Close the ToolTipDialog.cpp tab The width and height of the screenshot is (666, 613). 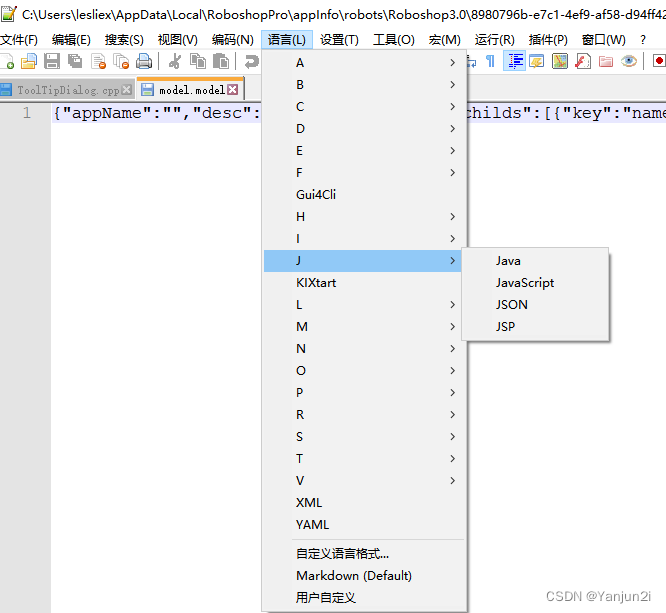coord(127,90)
